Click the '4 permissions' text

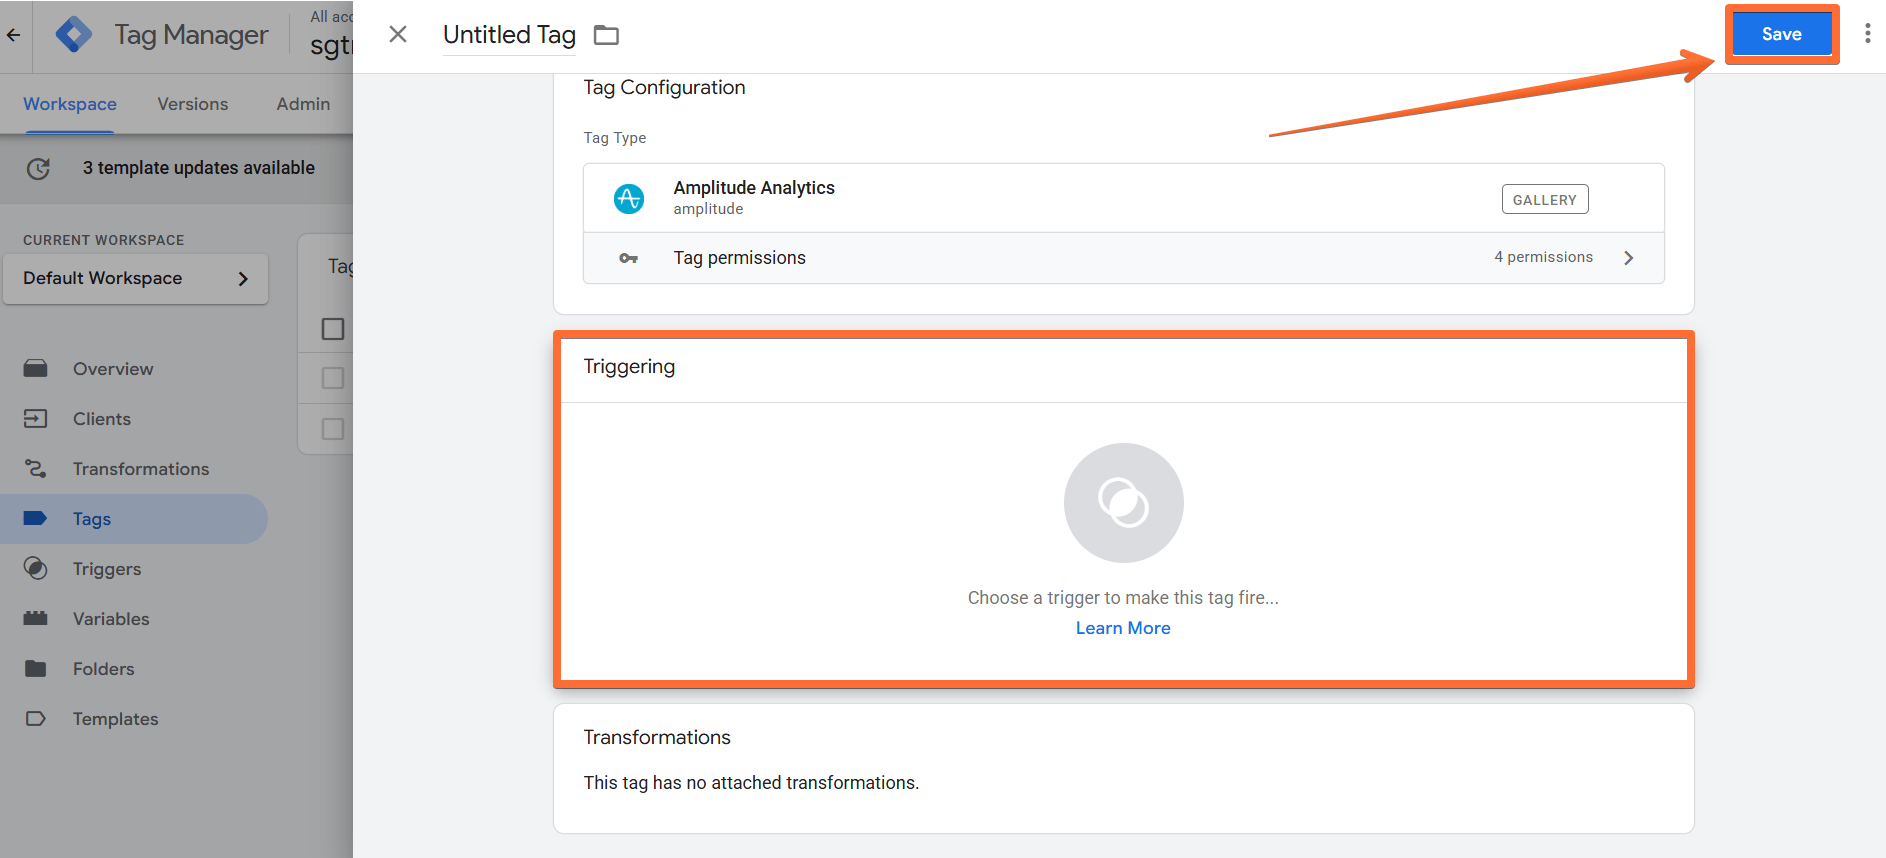click(x=1544, y=257)
